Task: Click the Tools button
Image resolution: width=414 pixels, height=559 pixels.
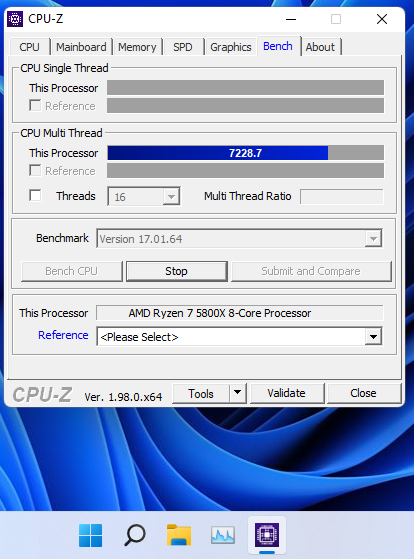Action: click(201, 394)
